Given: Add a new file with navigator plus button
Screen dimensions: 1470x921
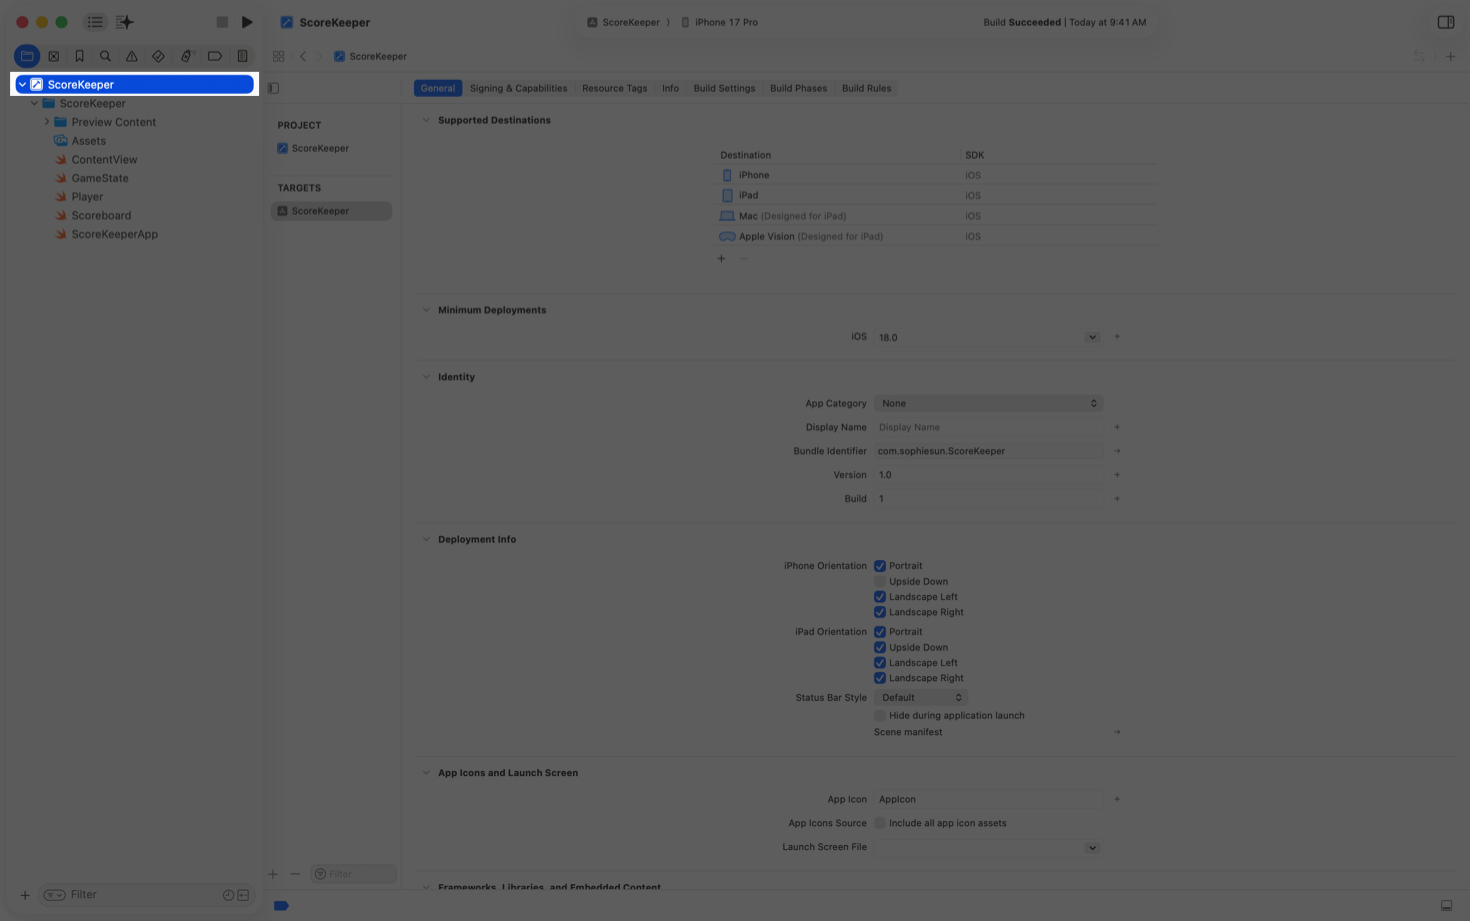Looking at the screenshot, I should 25,895.
